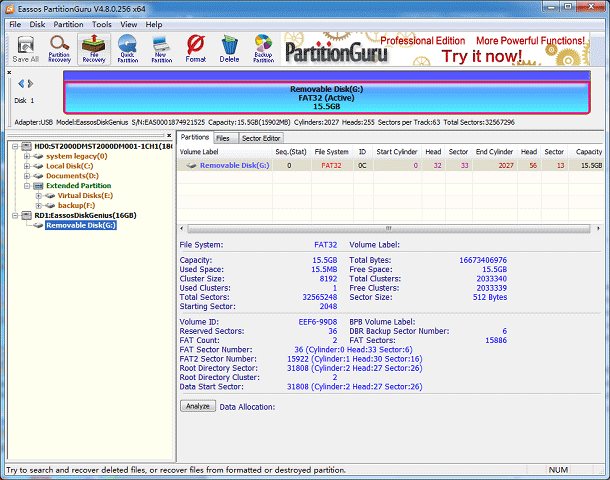Click the Total Bytes value 16673406976
This screenshot has height=480, width=610.
483,260
